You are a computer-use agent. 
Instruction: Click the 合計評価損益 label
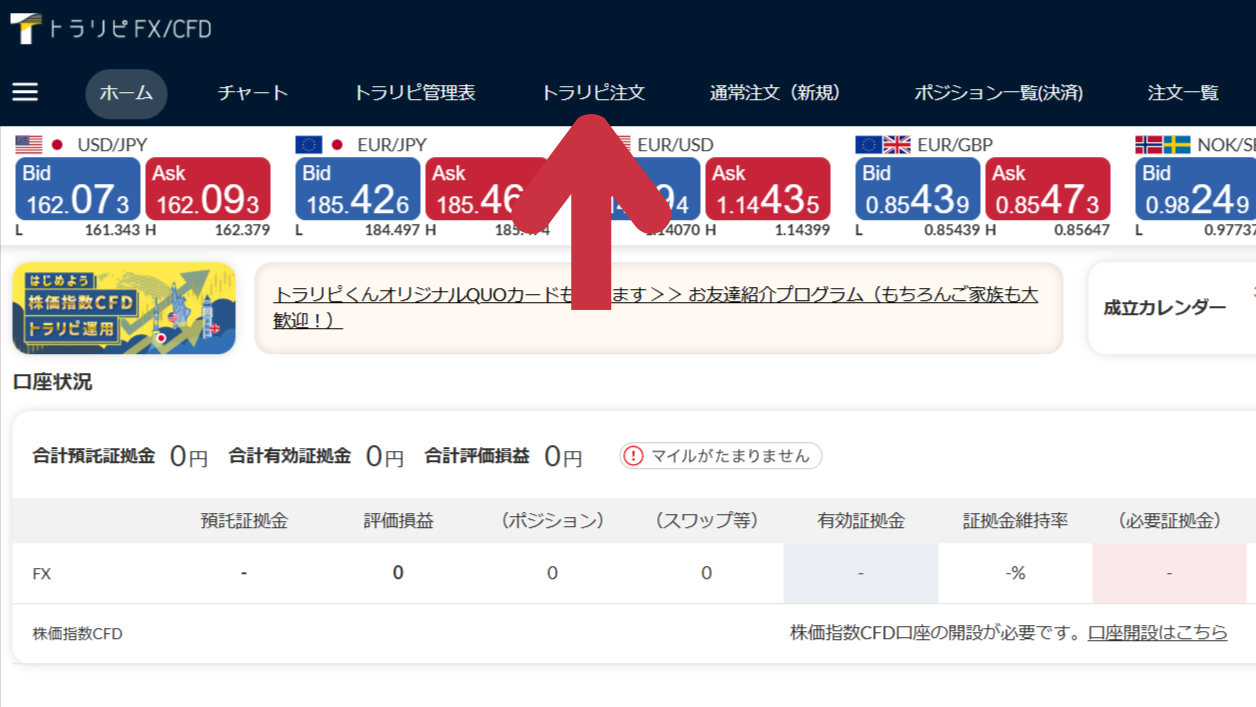pos(477,456)
